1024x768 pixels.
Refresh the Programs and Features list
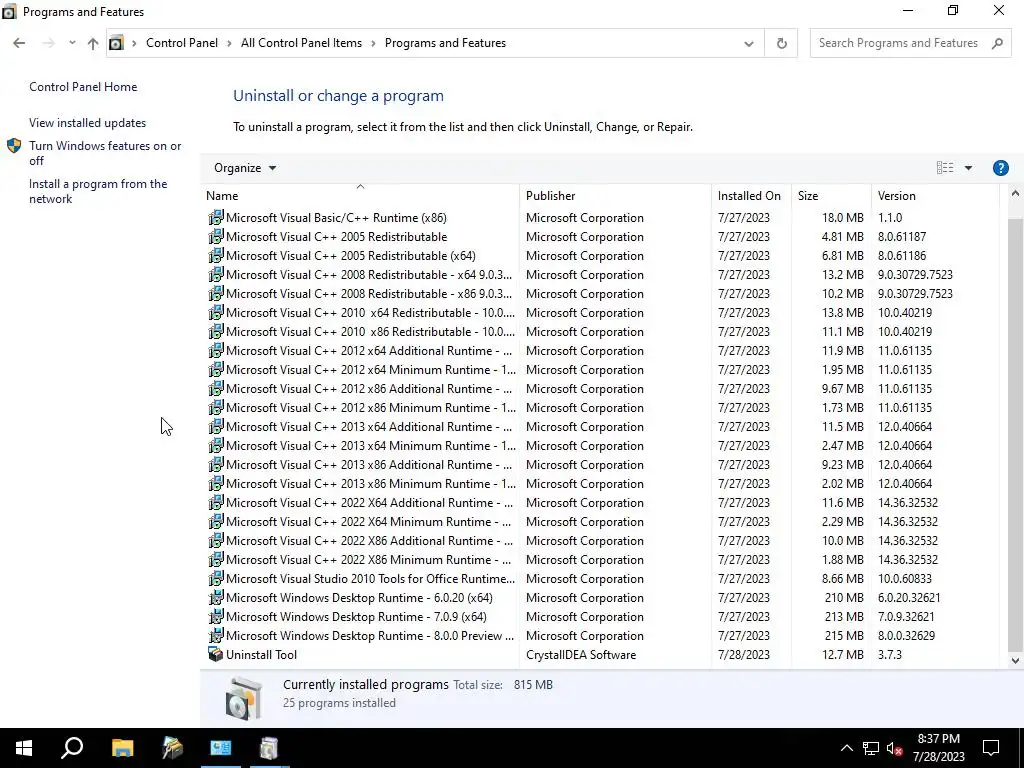pos(781,44)
